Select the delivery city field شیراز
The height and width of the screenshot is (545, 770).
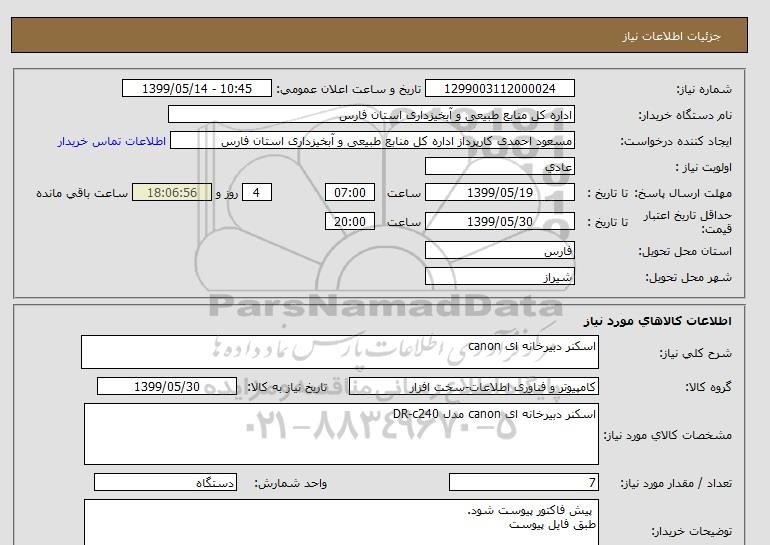499,276
